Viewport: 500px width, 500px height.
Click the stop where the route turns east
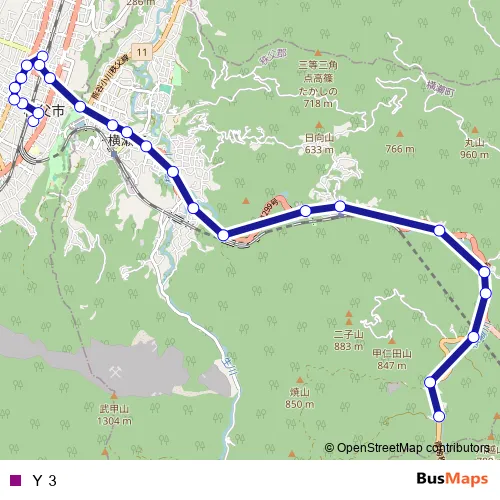[223, 235]
